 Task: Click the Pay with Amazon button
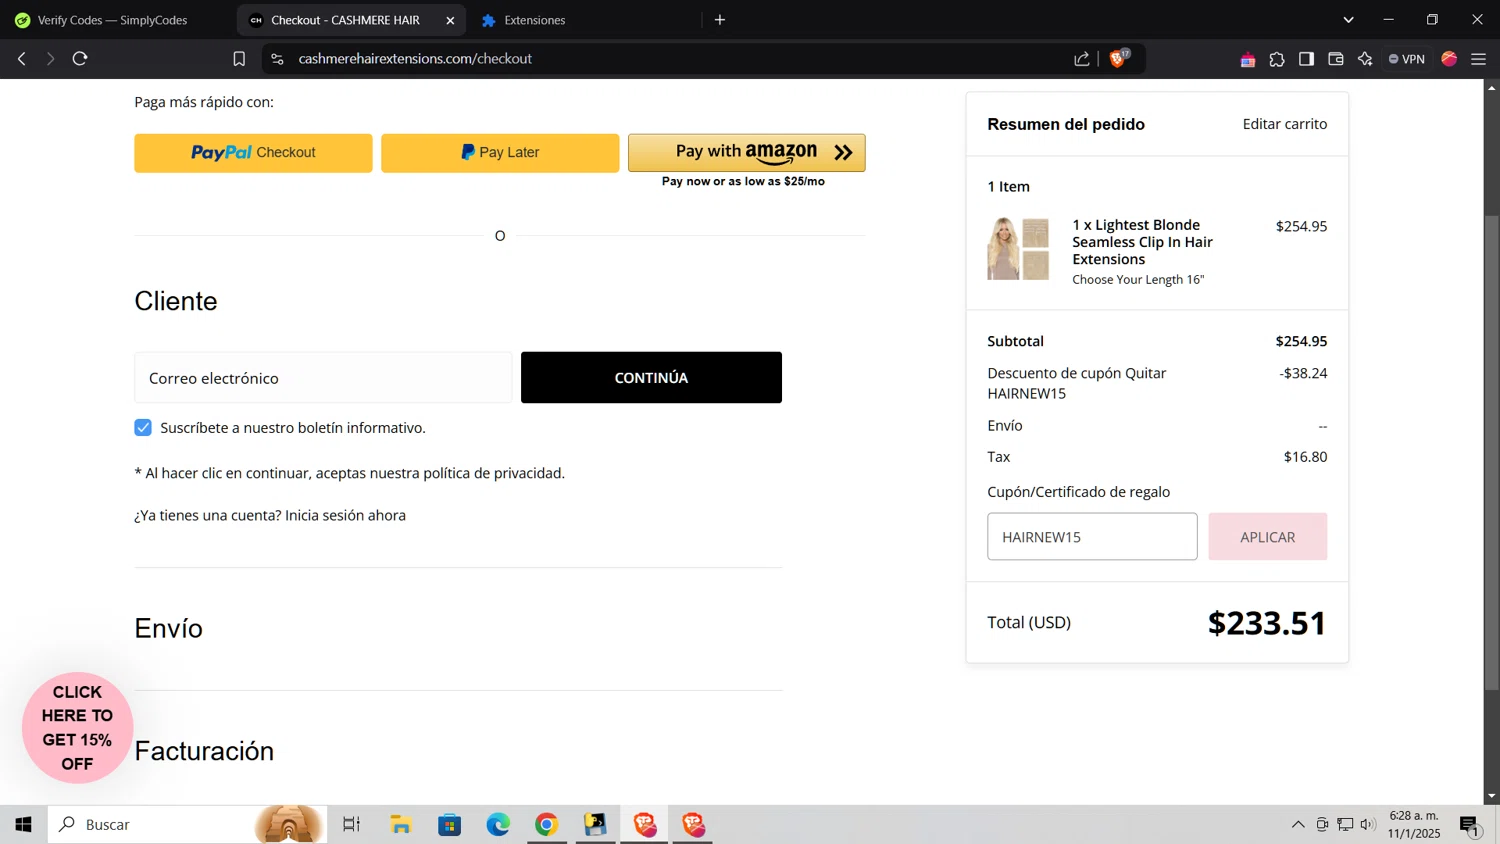coord(746,153)
